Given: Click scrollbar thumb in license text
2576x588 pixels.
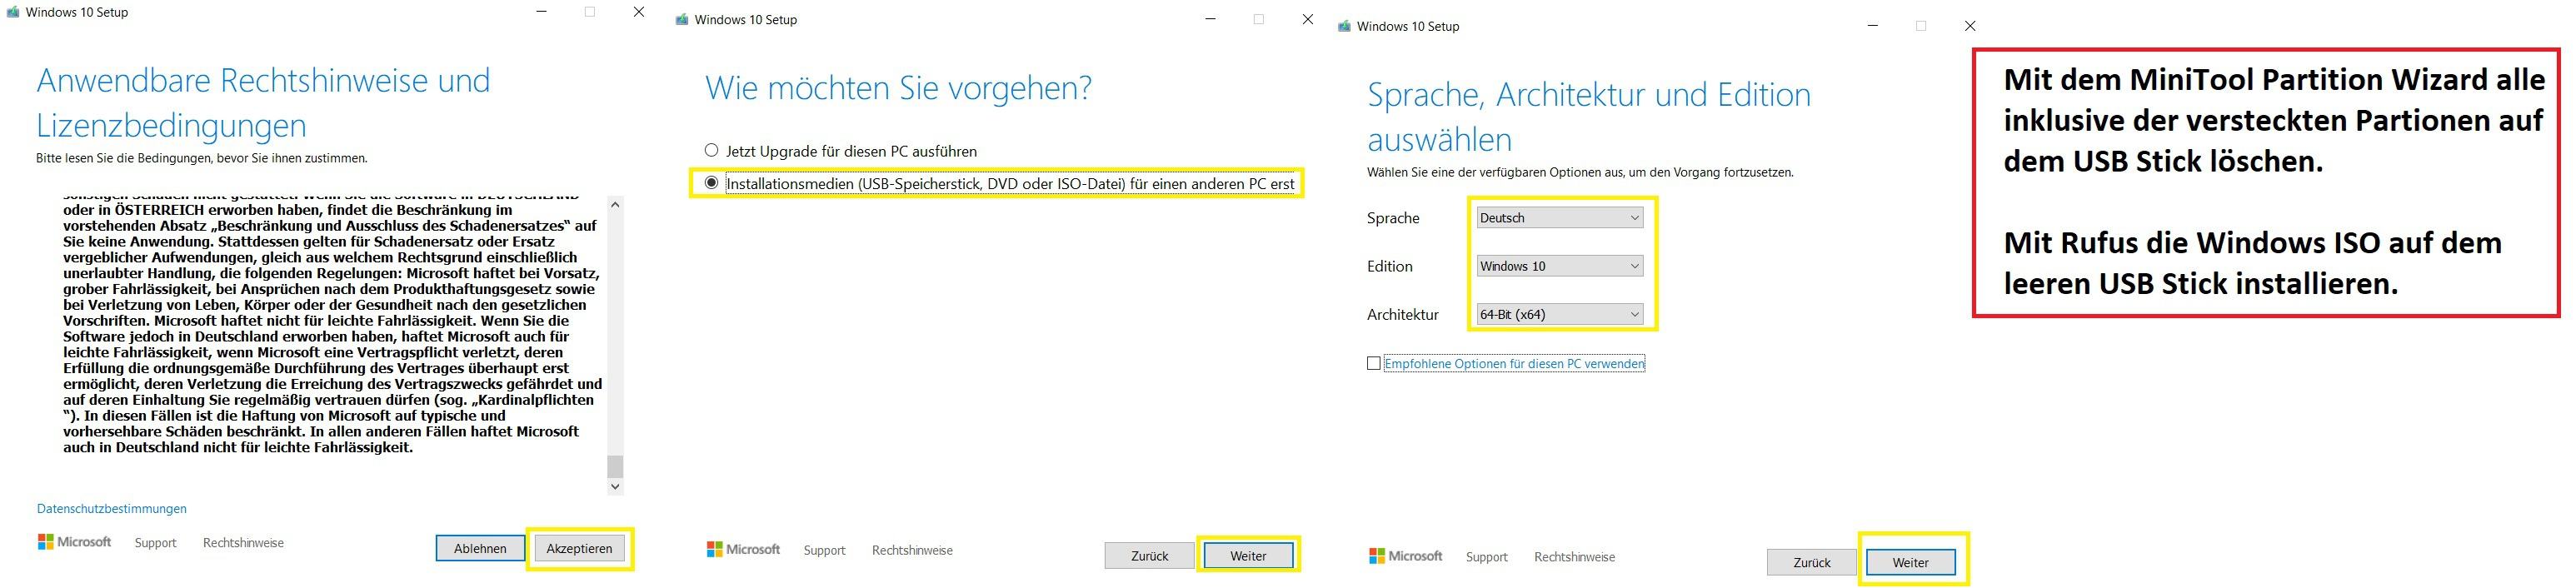Looking at the screenshot, I should coord(615,466).
